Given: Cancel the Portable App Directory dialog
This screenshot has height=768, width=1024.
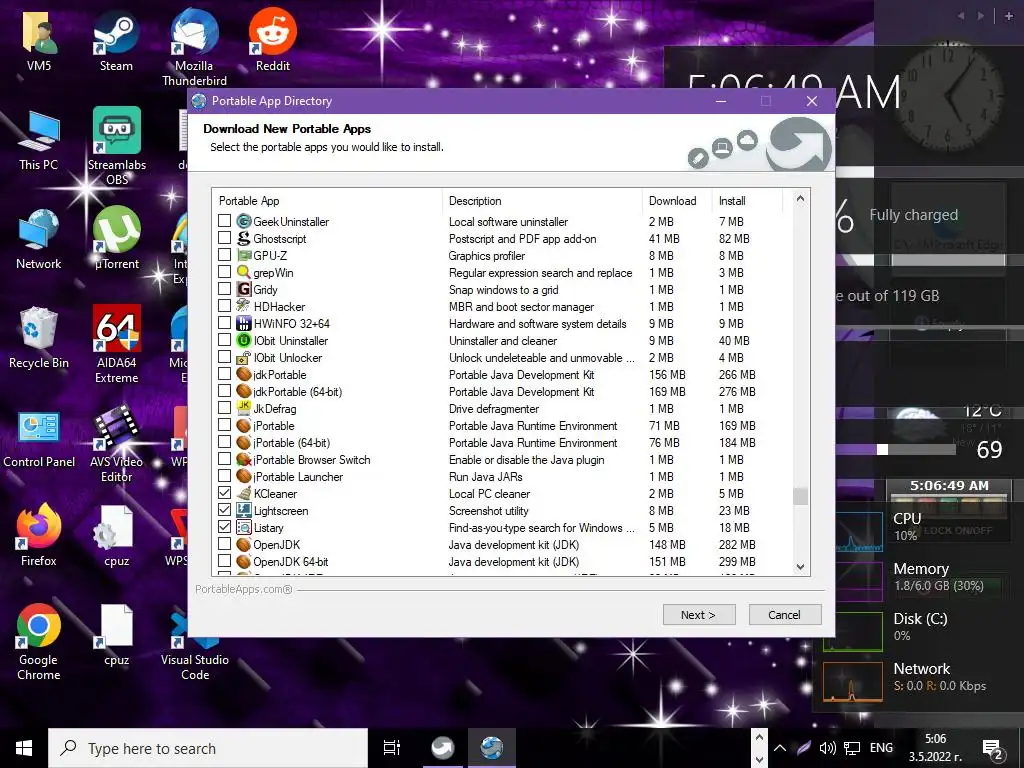Looking at the screenshot, I should [x=785, y=615].
